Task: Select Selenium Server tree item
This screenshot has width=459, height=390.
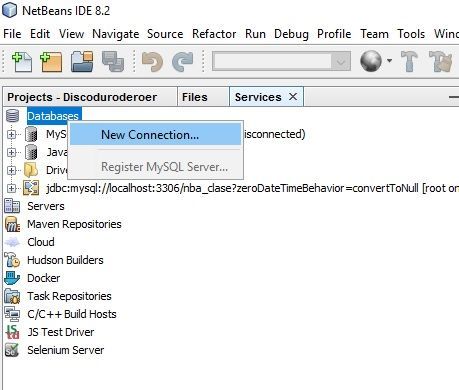Action: pyautogui.click(x=65, y=350)
